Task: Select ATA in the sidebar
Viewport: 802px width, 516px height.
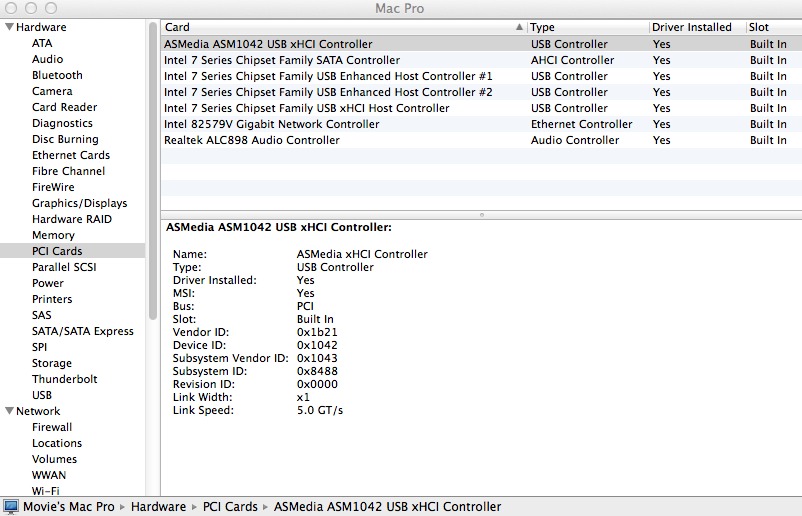Action: (x=42, y=43)
